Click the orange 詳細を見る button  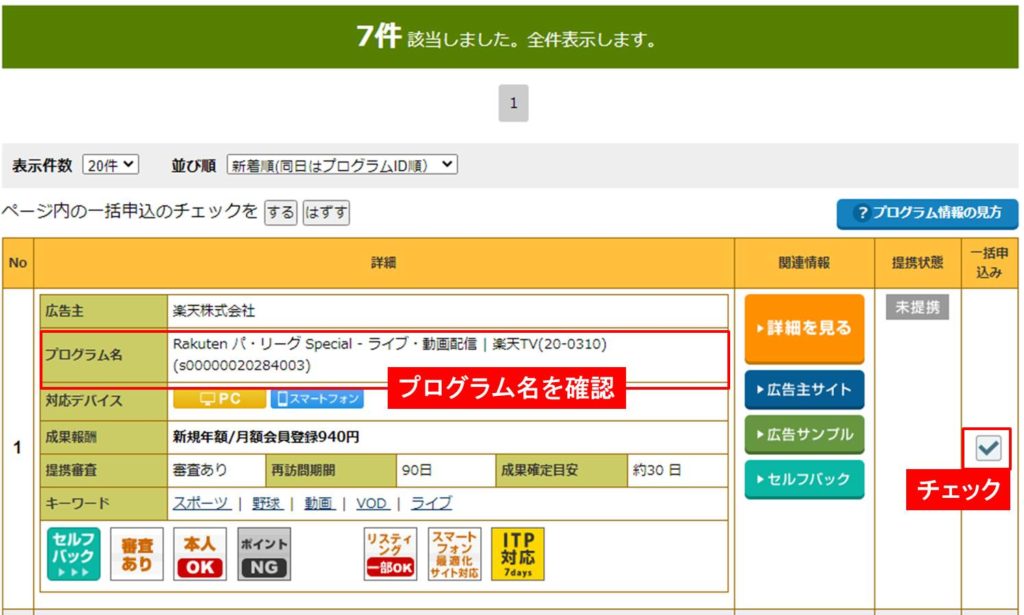click(805, 328)
